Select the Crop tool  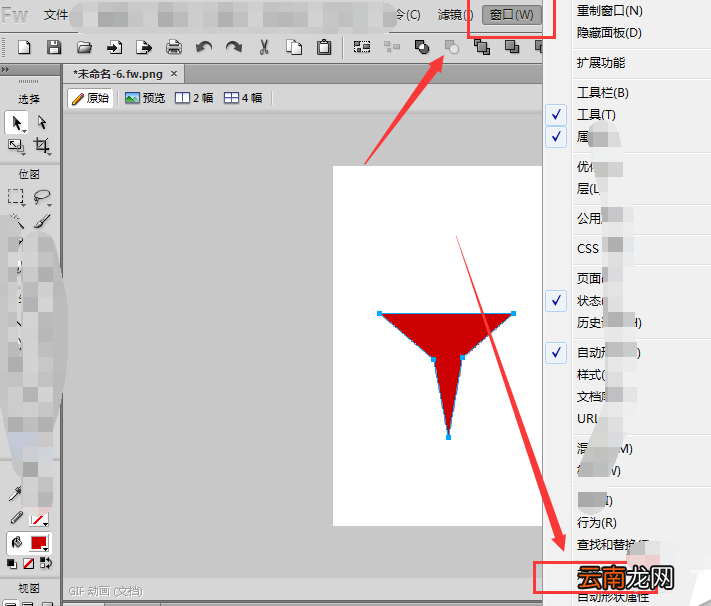pyautogui.click(x=42, y=146)
